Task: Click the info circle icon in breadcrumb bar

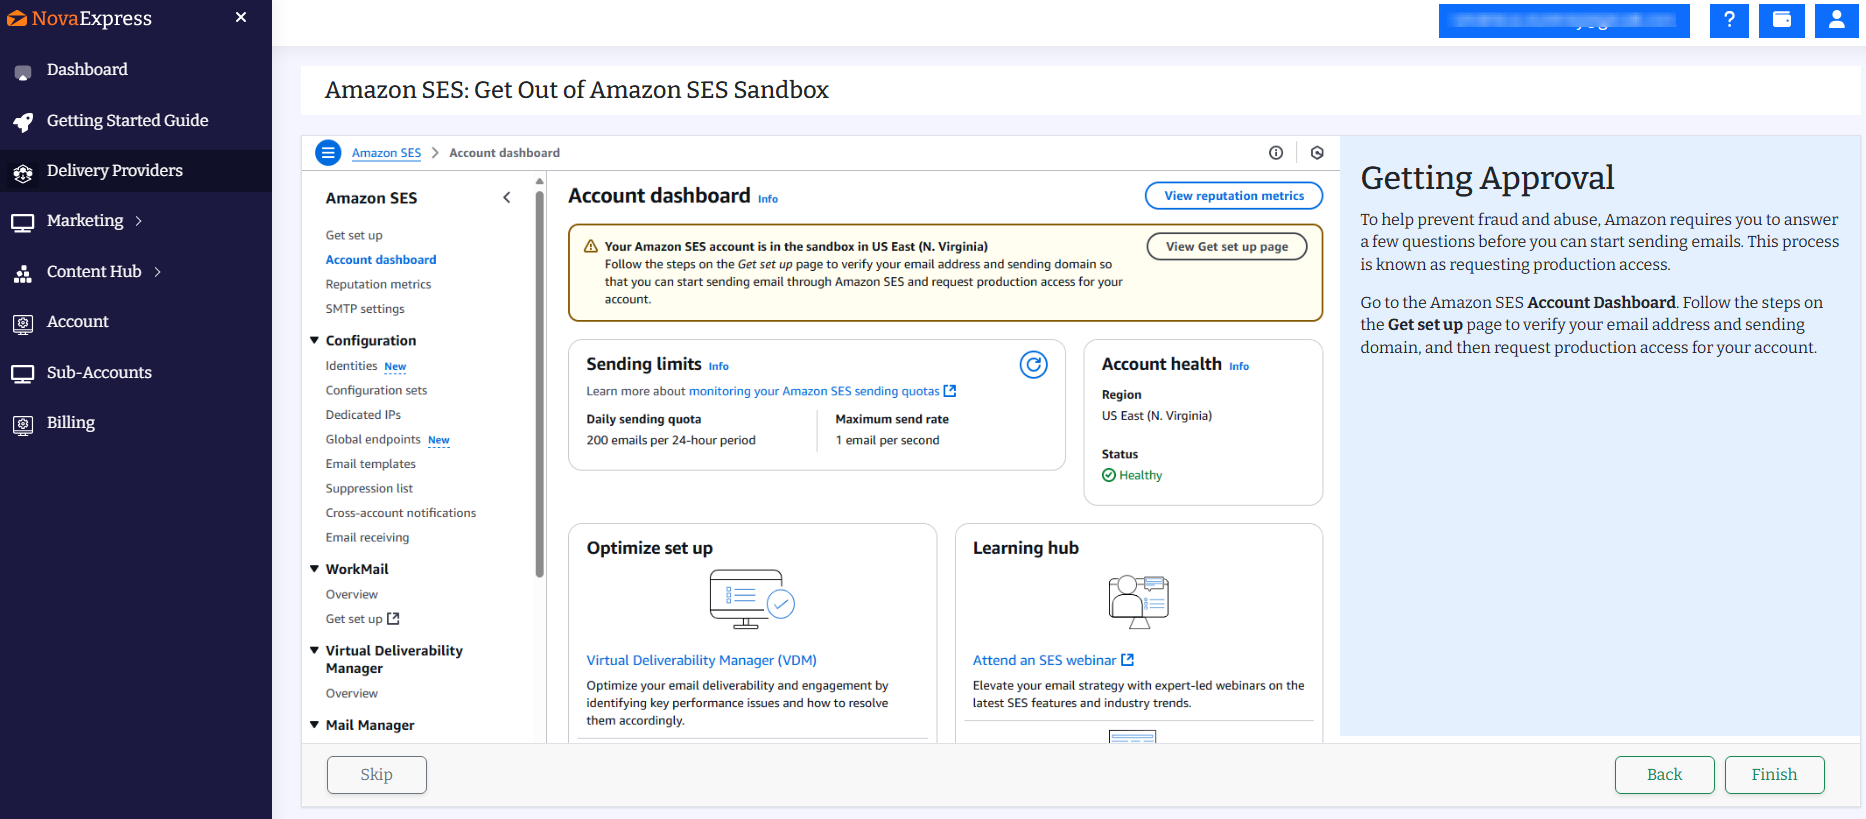Action: pyautogui.click(x=1276, y=153)
